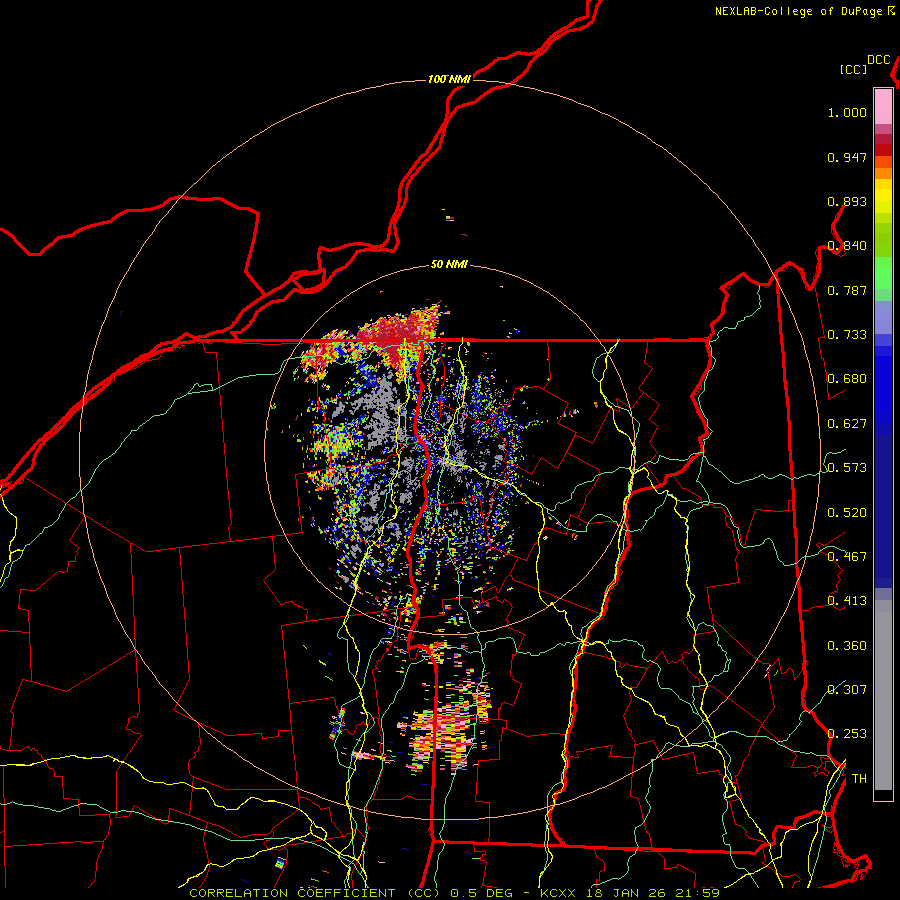900x900 pixels.
Task: Click the DCC label above the color scale
Action: click(878, 60)
